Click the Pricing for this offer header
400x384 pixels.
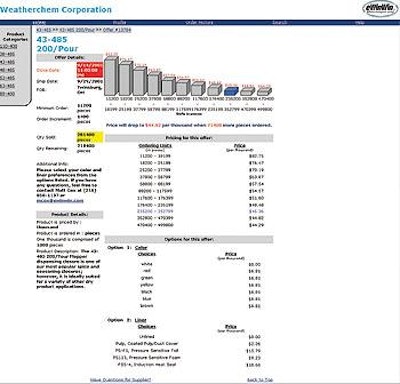pyautogui.click(x=189, y=138)
